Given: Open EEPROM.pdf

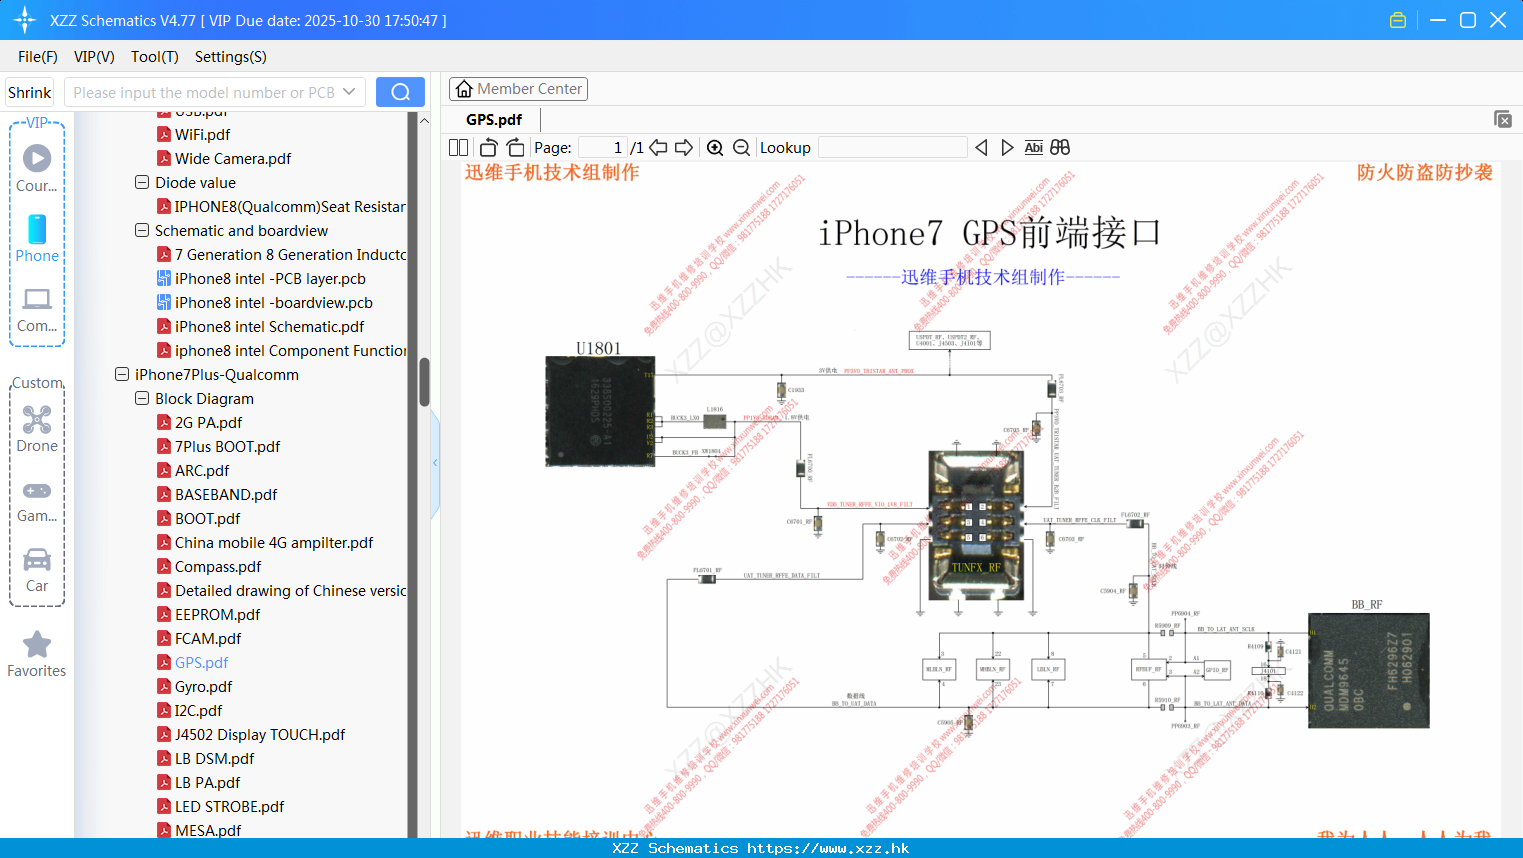Looking at the screenshot, I should point(217,615).
